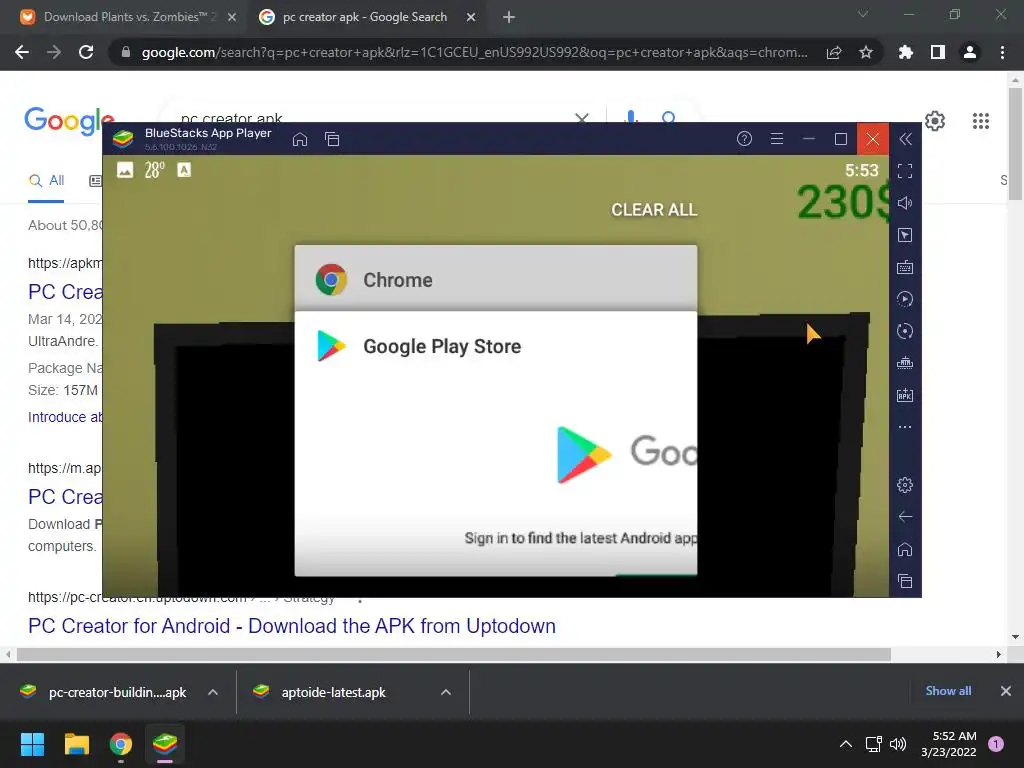This screenshot has width=1024, height=768.
Task: Click the Chrome address bar URL
Action: point(474,52)
